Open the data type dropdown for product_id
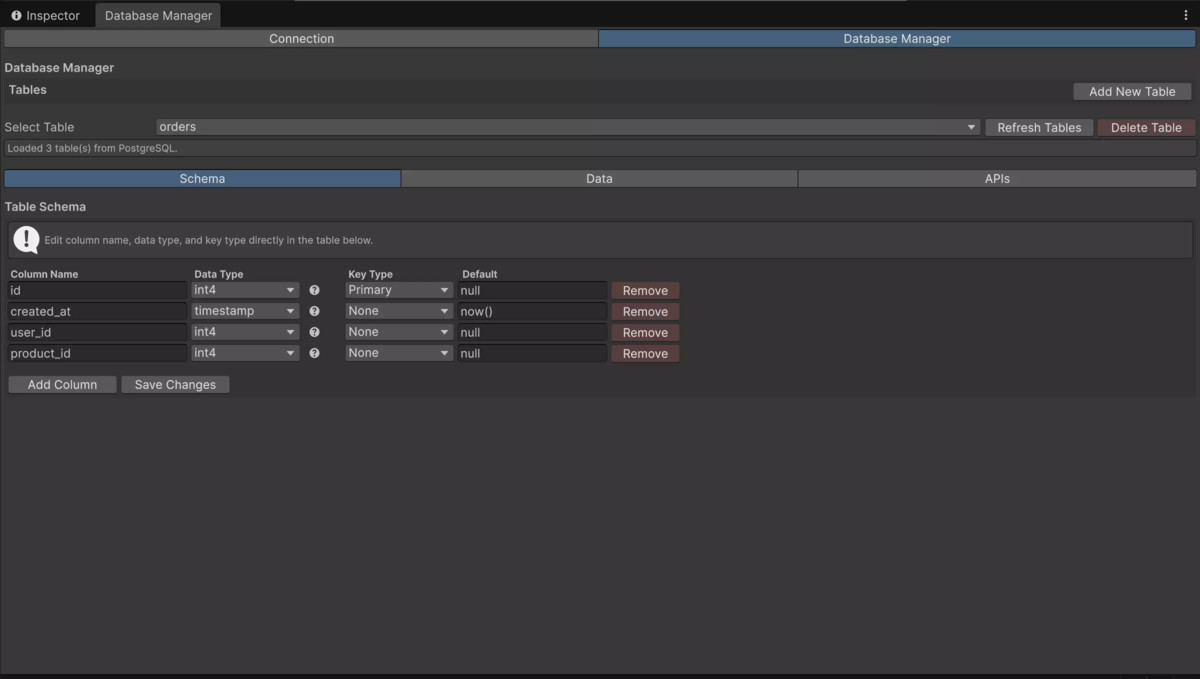Image resolution: width=1200 pixels, height=679 pixels. (x=245, y=353)
